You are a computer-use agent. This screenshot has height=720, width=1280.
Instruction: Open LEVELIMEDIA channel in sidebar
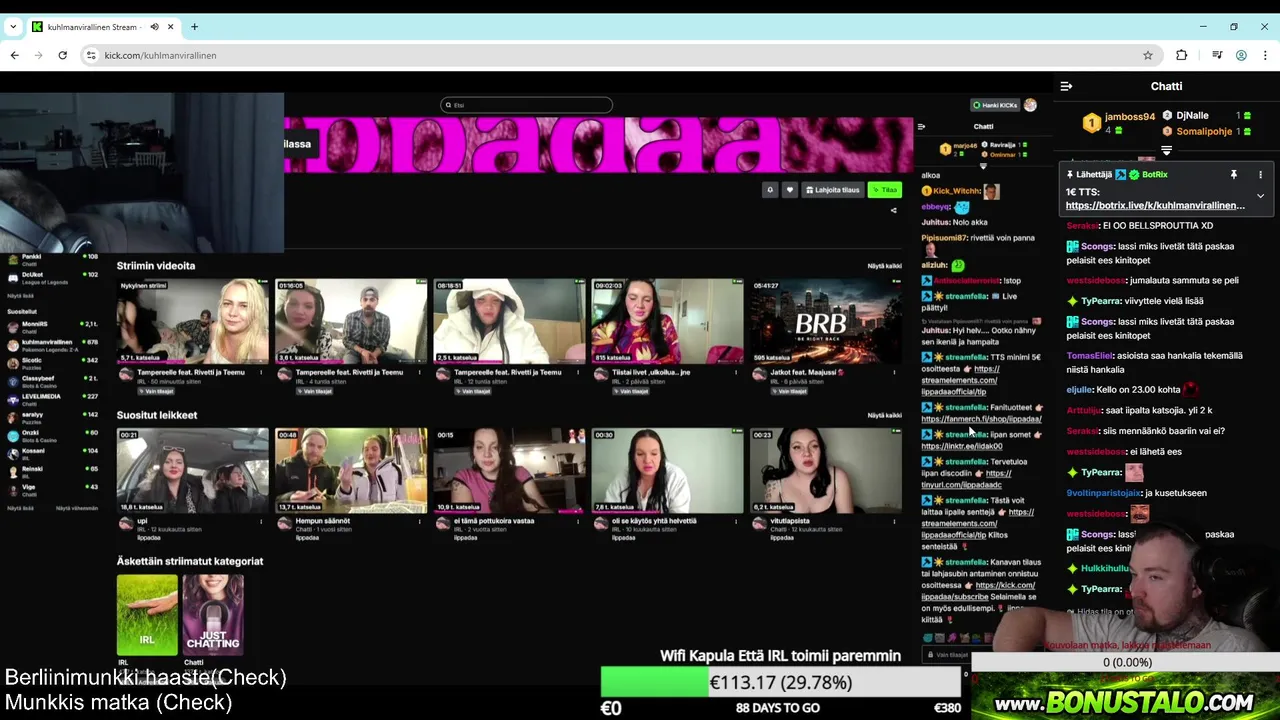[53, 398]
